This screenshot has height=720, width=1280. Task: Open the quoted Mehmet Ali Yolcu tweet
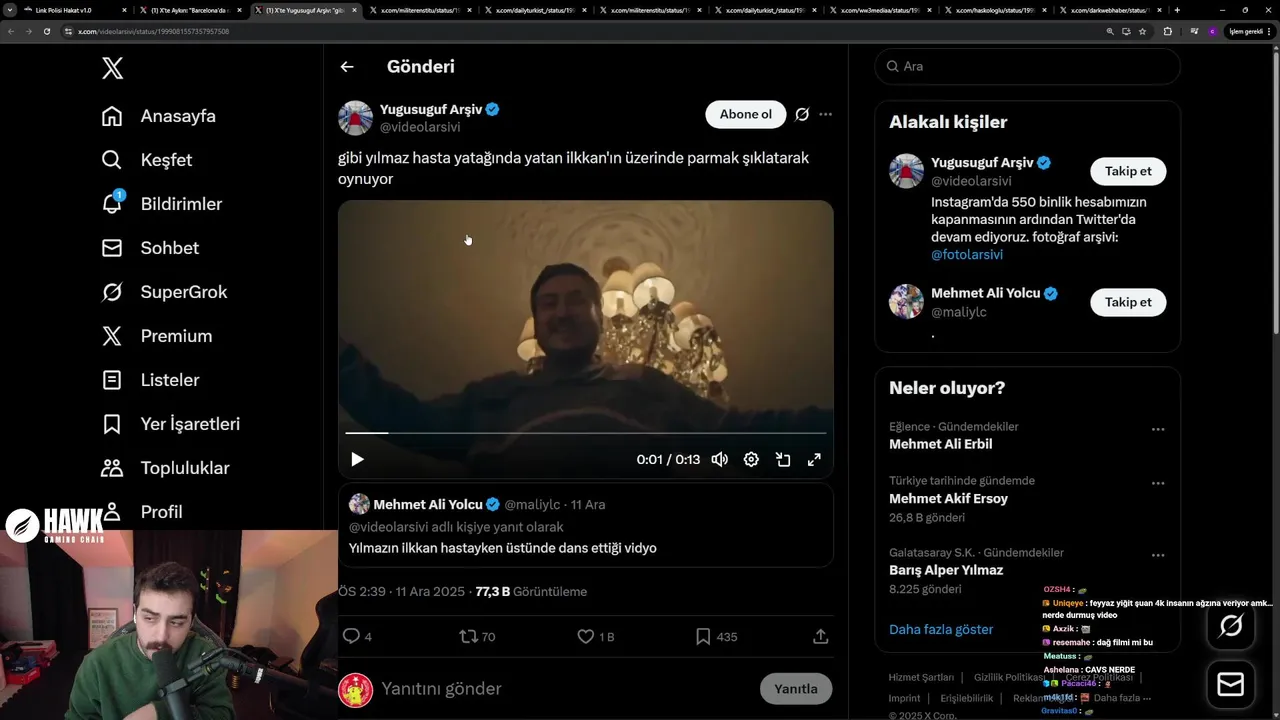pyautogui.click(x=586, y=526)
